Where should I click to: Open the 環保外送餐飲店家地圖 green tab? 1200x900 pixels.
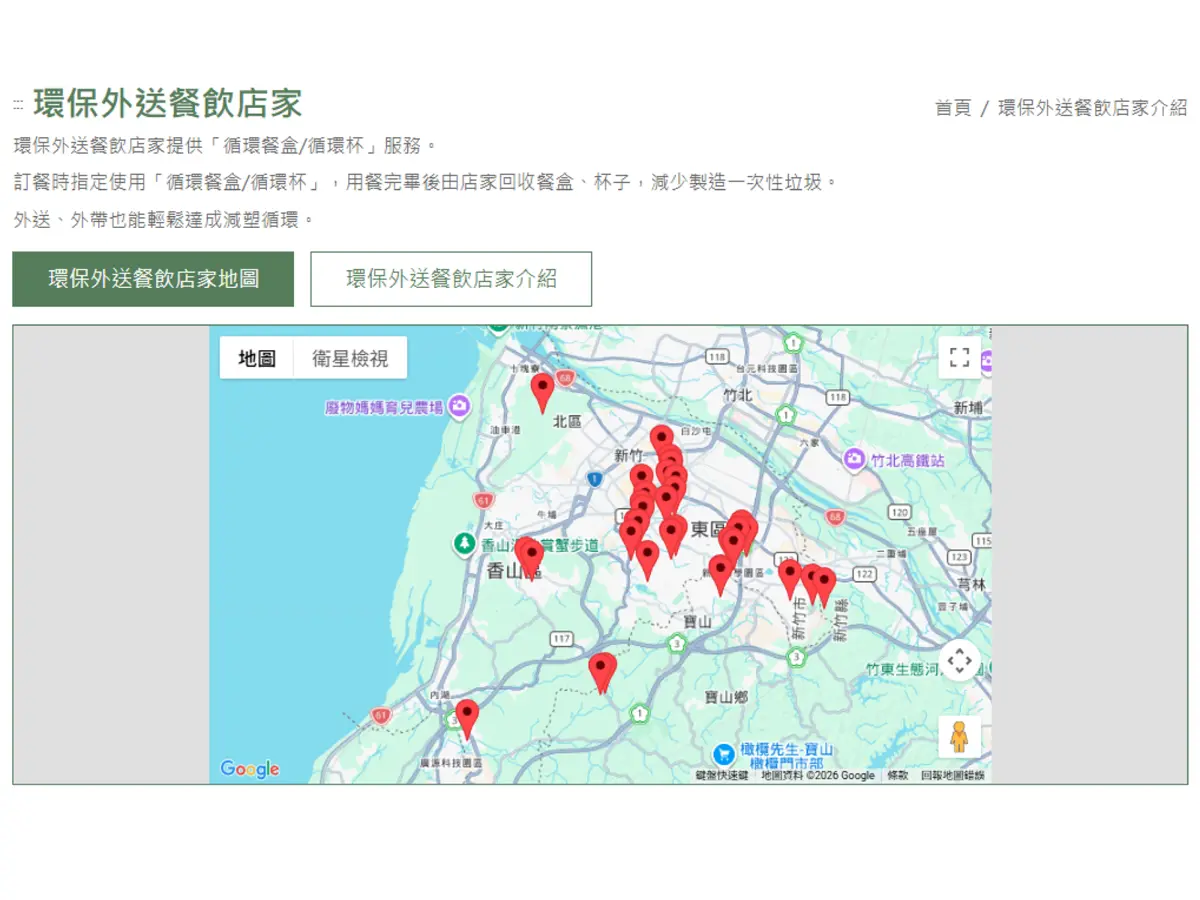pyautogui.click(x=153, y=279)
